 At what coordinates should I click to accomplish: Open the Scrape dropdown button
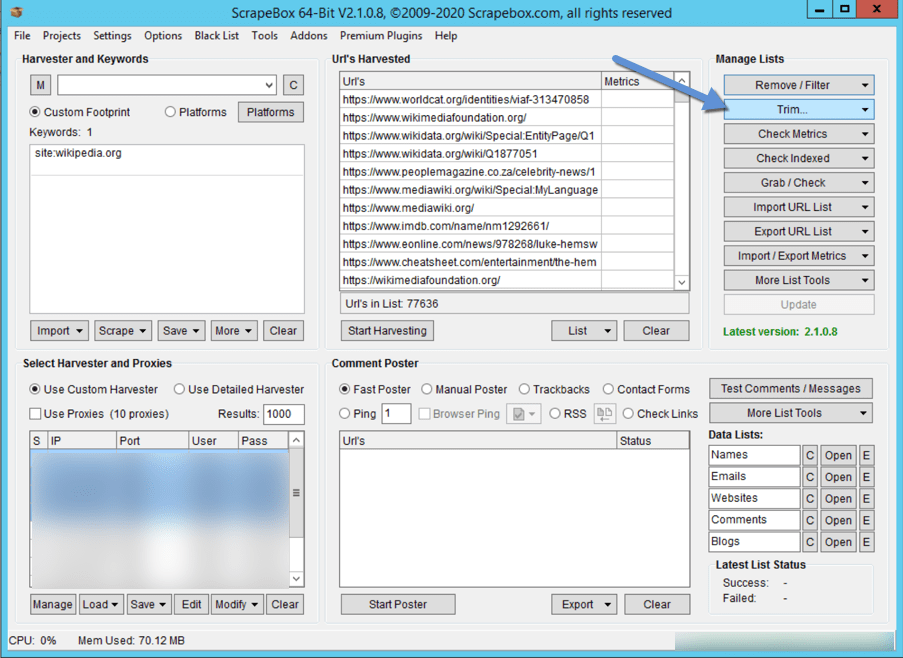pos(123,331)
